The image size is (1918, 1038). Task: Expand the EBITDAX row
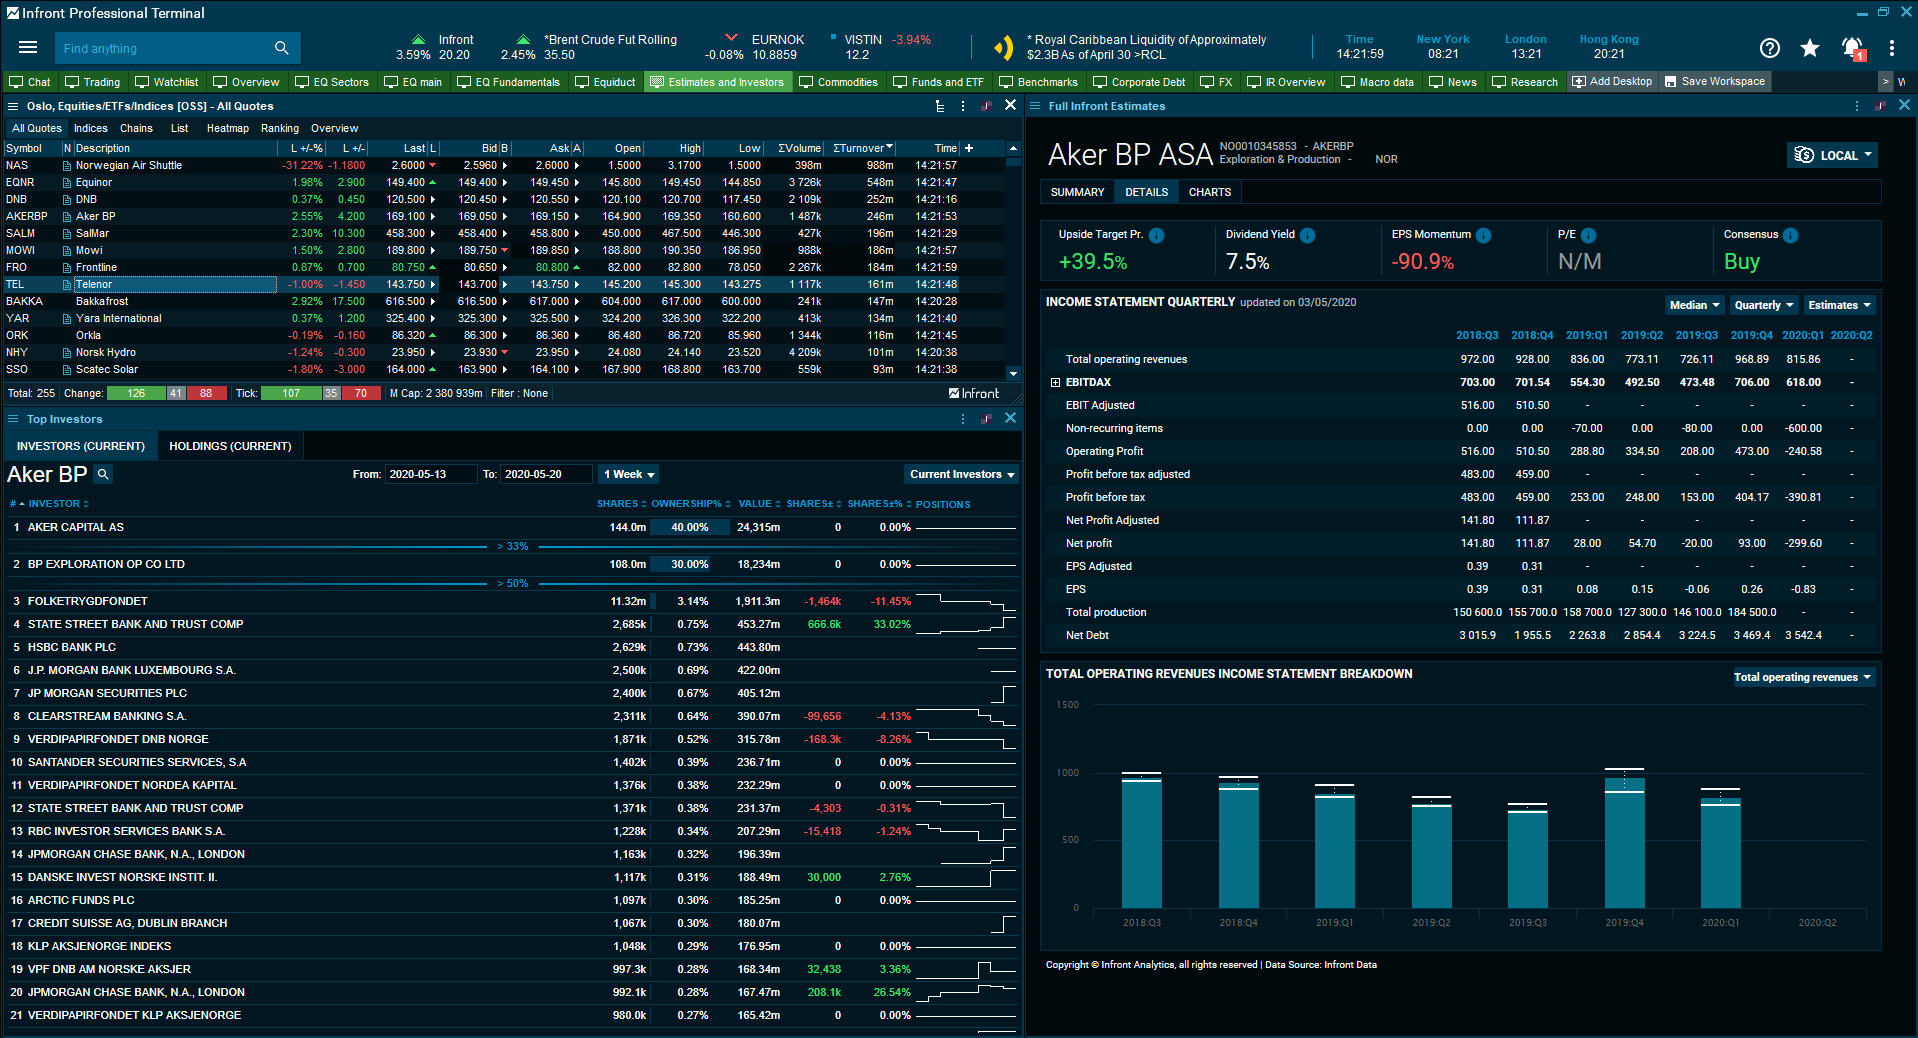coord(1055,382)
